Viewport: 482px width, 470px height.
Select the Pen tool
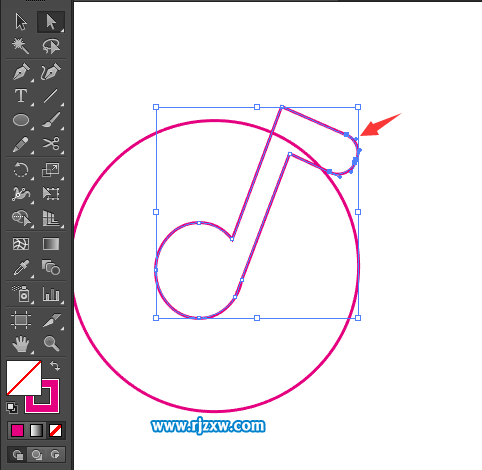[x=21, y=71]
